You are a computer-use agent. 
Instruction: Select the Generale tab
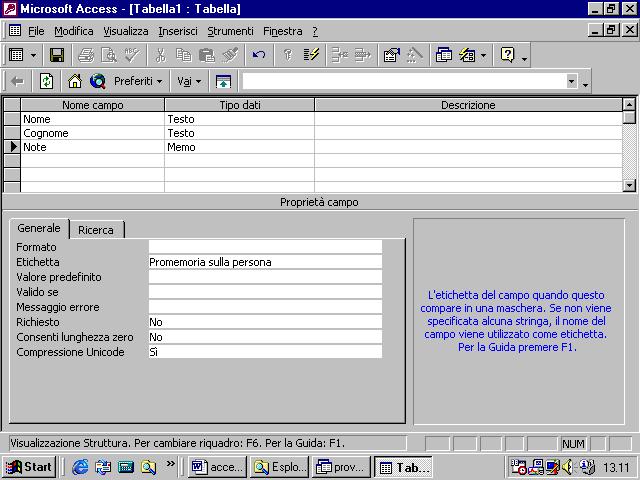point(39,228)
